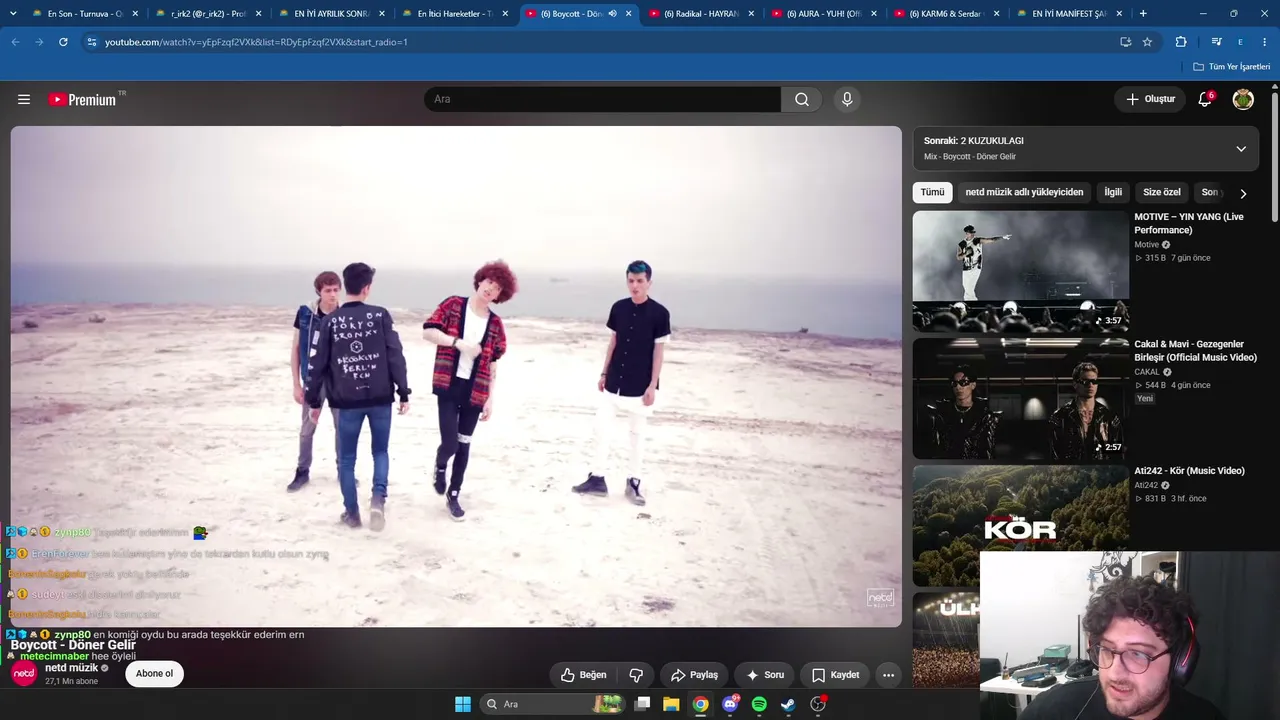Open the YouTube guide hamburger menu
This screenshot has height=720, width=1280.
[24, 99]
